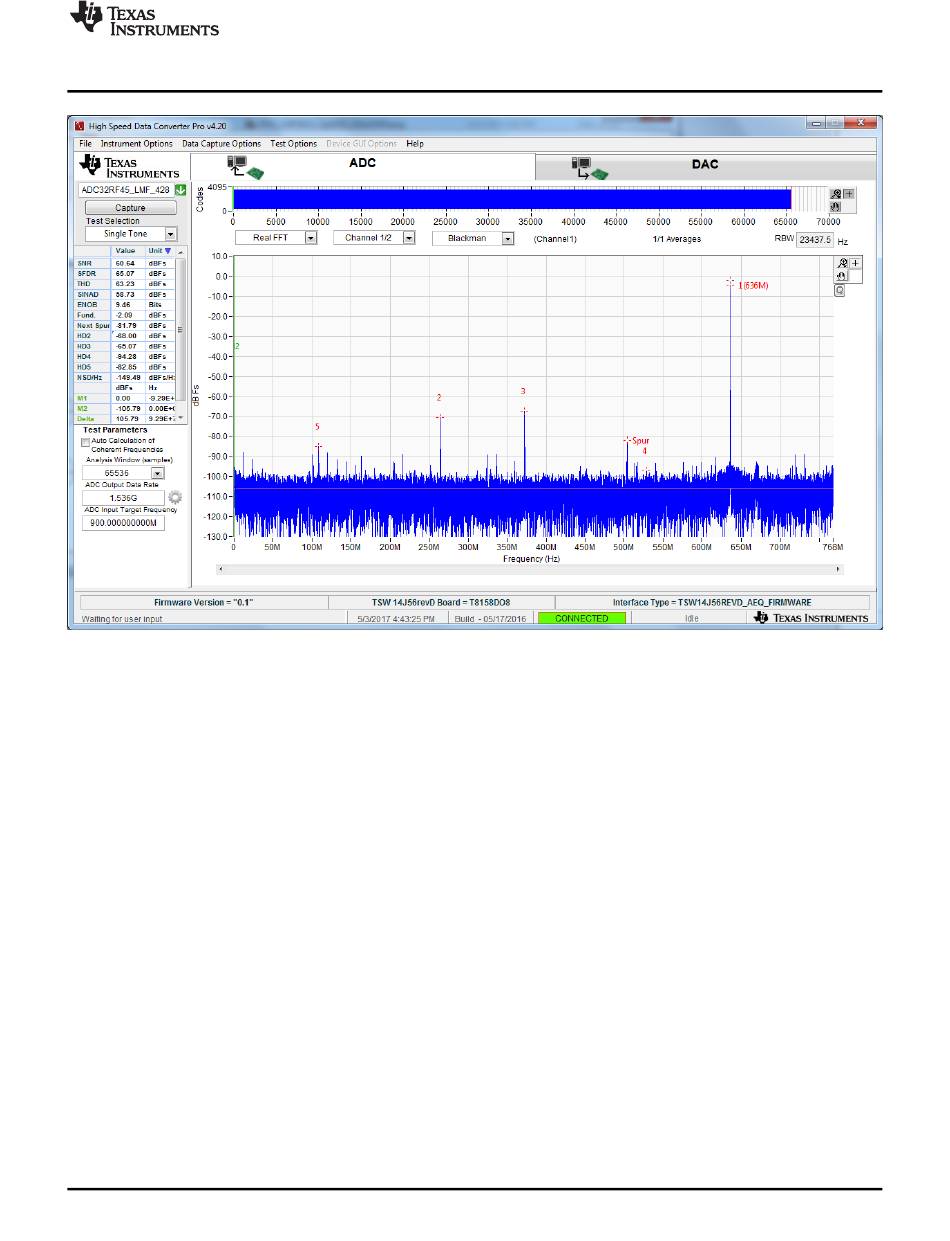Open the Real FFT plot type dropdown
This screenshot has height=1241, width=950.
(x=311, y=239)
